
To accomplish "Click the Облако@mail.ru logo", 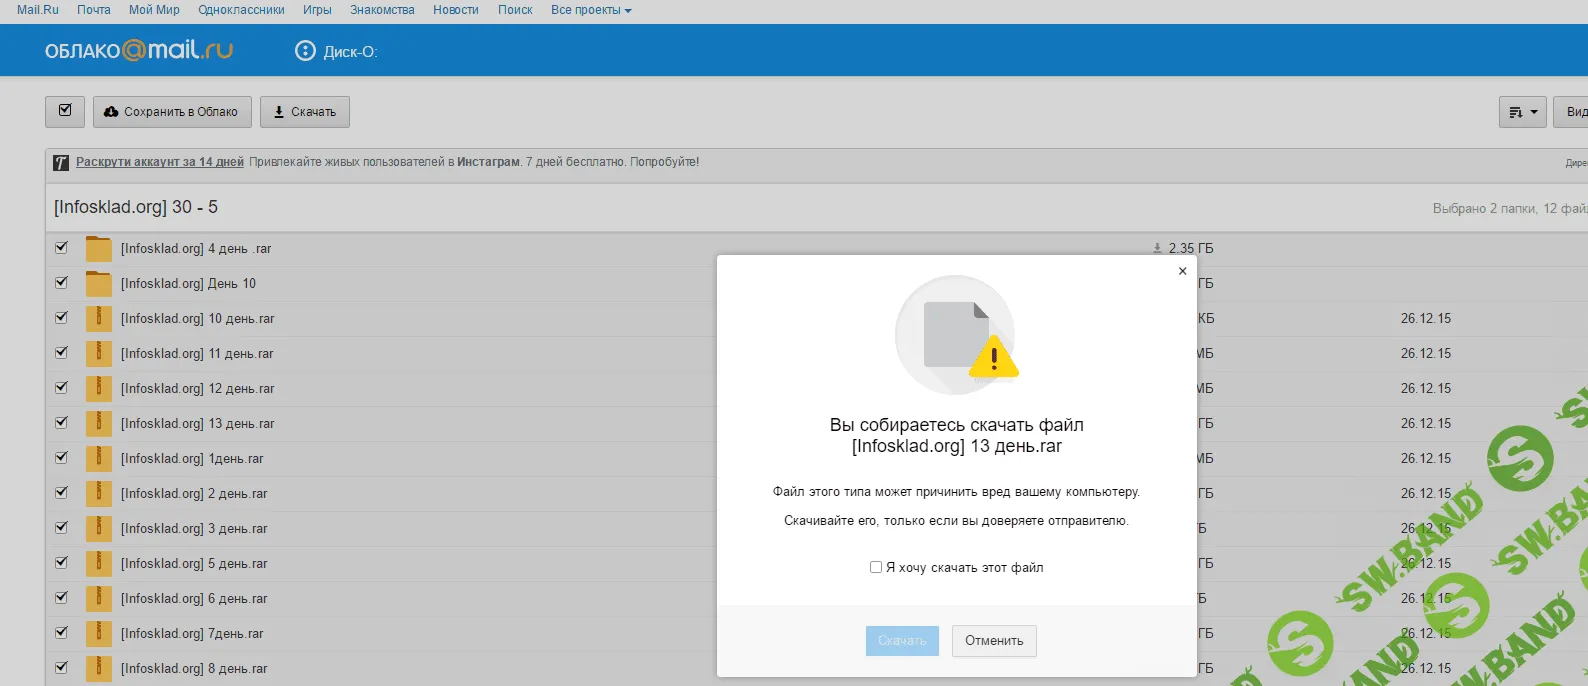I will click(138, 50).
